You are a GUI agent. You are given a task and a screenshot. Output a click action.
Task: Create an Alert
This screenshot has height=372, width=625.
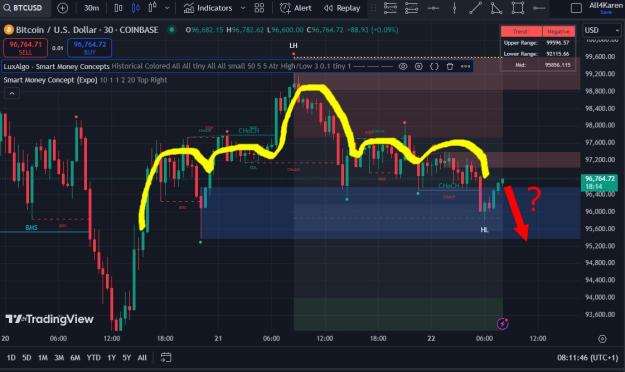pyautogui.click(x=296, y=8)
